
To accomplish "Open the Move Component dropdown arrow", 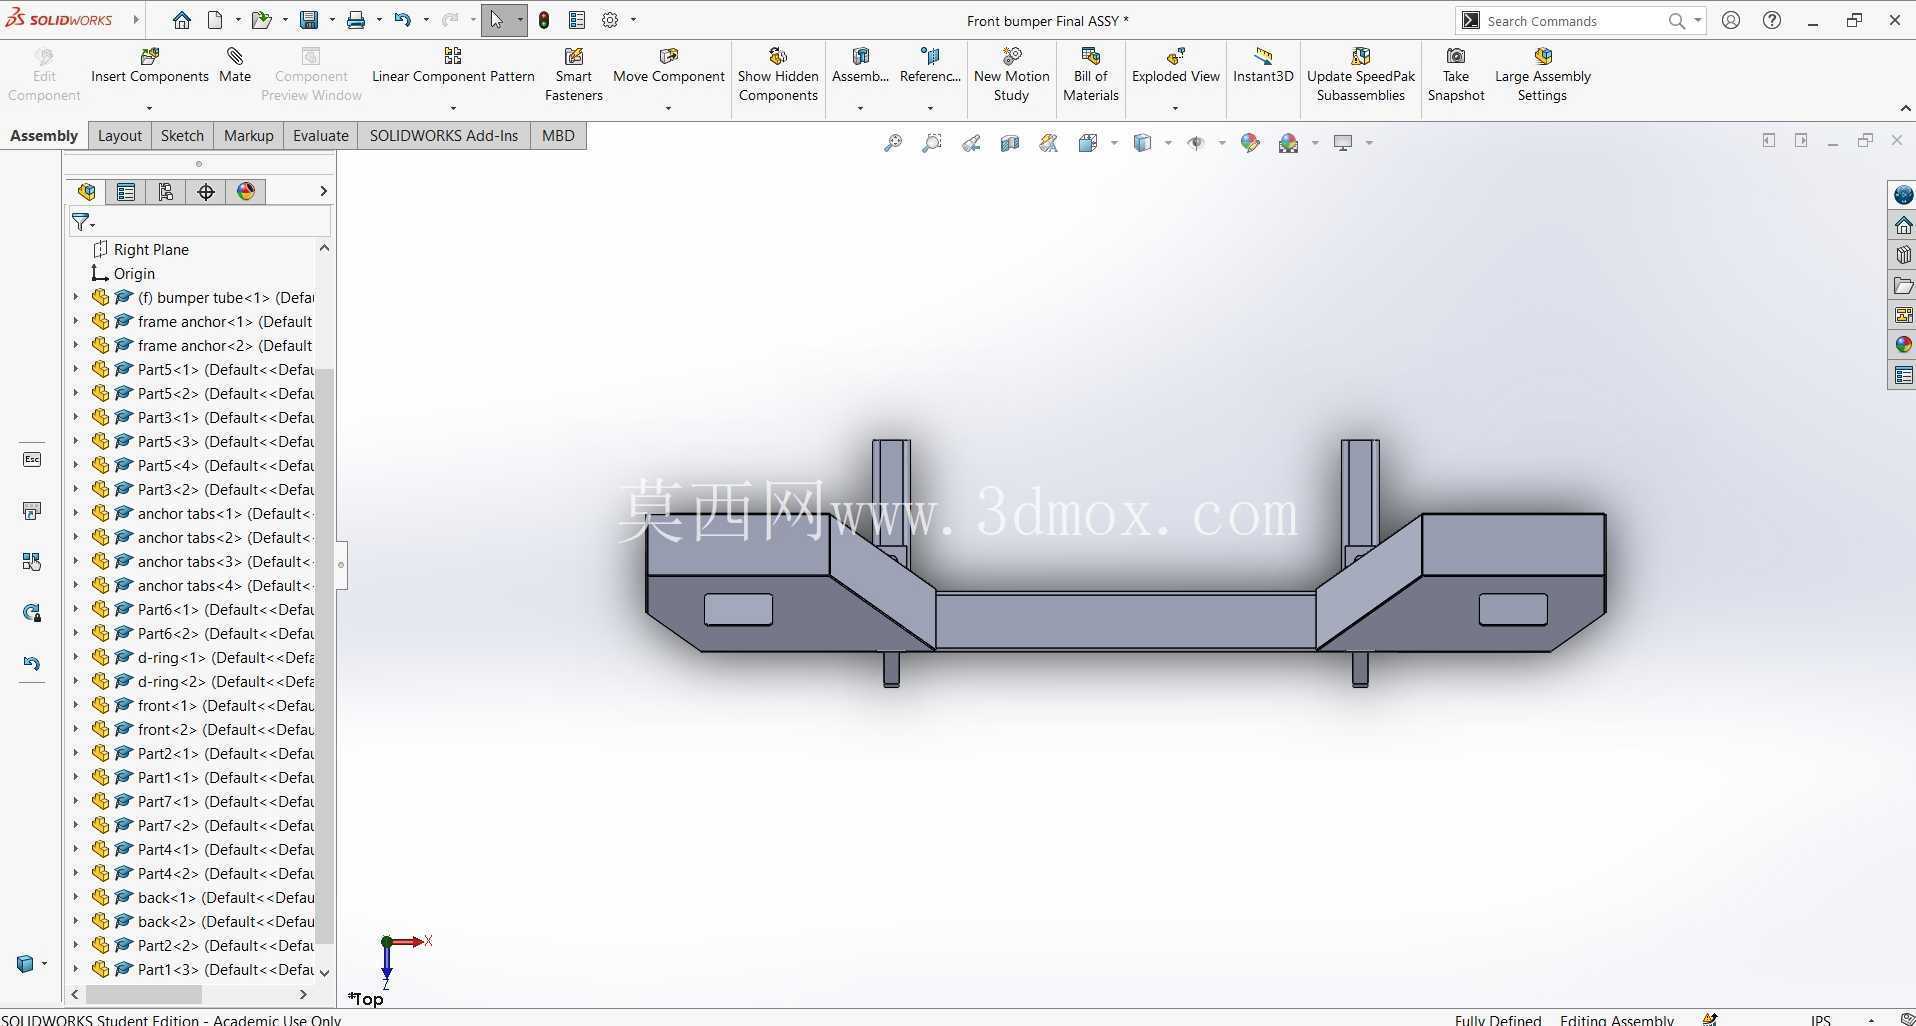I will (668, 108).
